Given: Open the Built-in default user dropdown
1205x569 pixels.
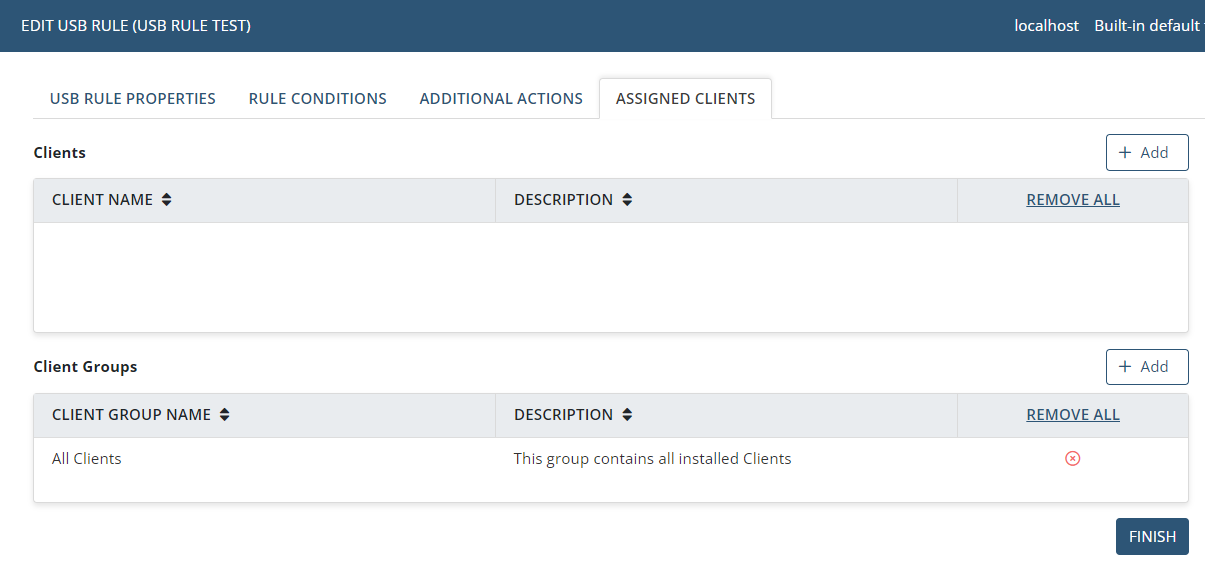Looking at the screenshot, I should click(1147, 26).
